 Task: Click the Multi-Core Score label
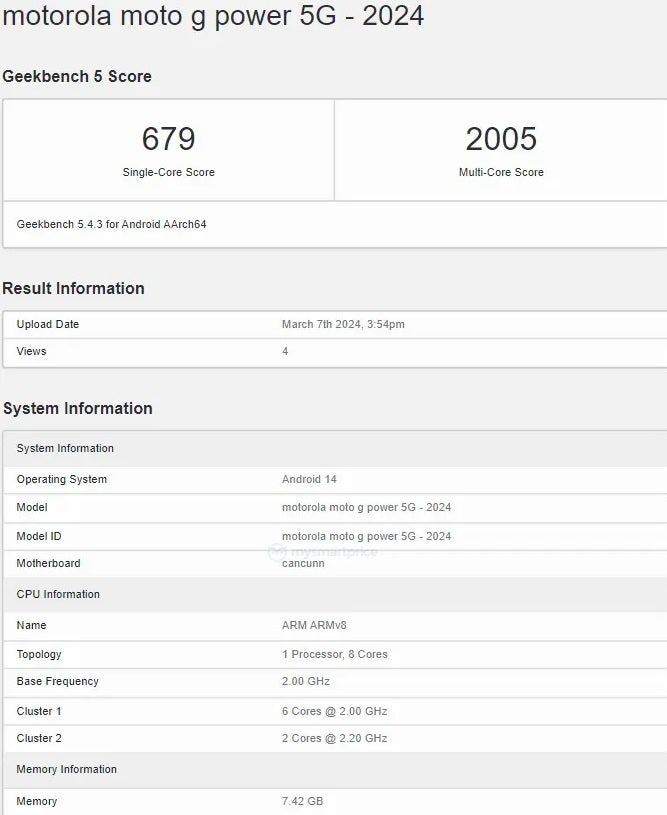coord(501,172)
